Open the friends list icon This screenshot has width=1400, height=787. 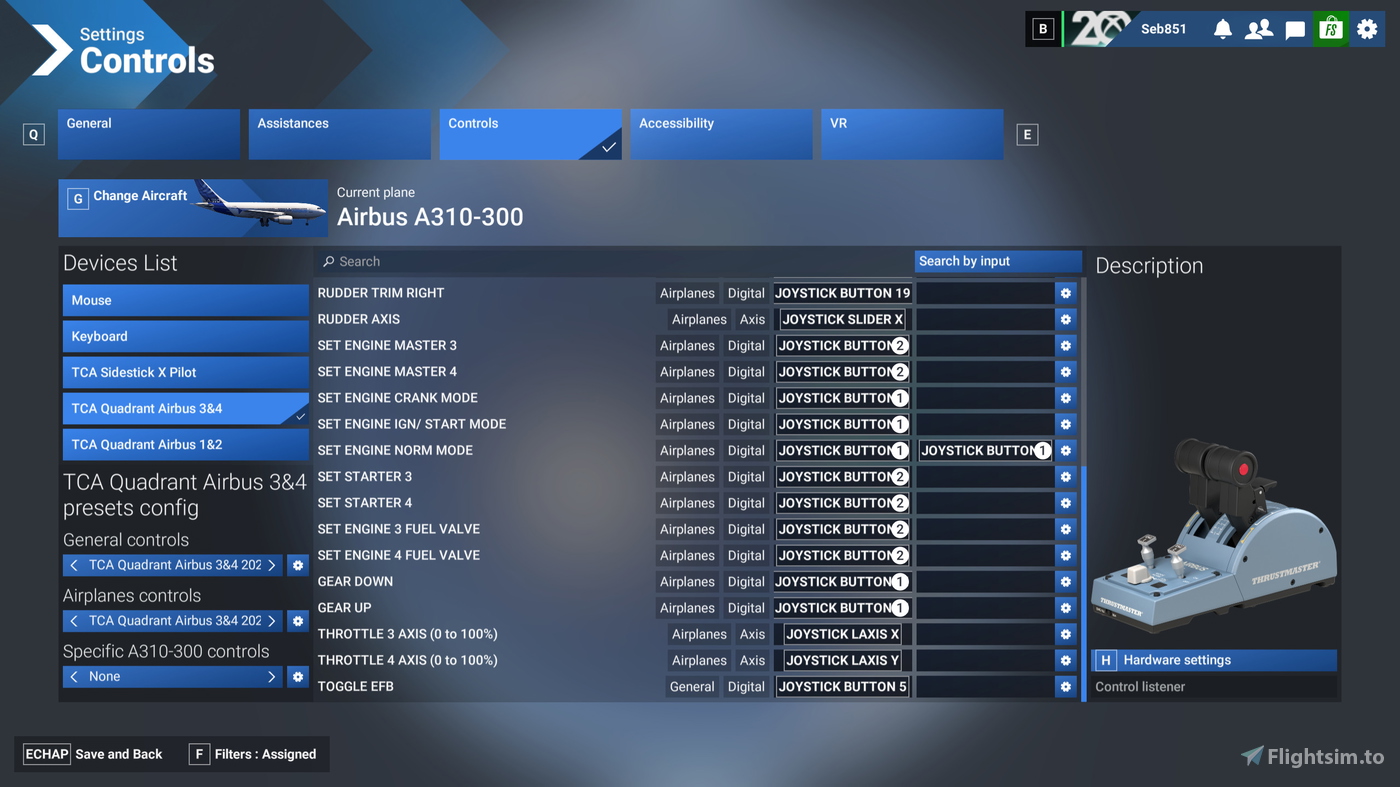(1258, 29)
